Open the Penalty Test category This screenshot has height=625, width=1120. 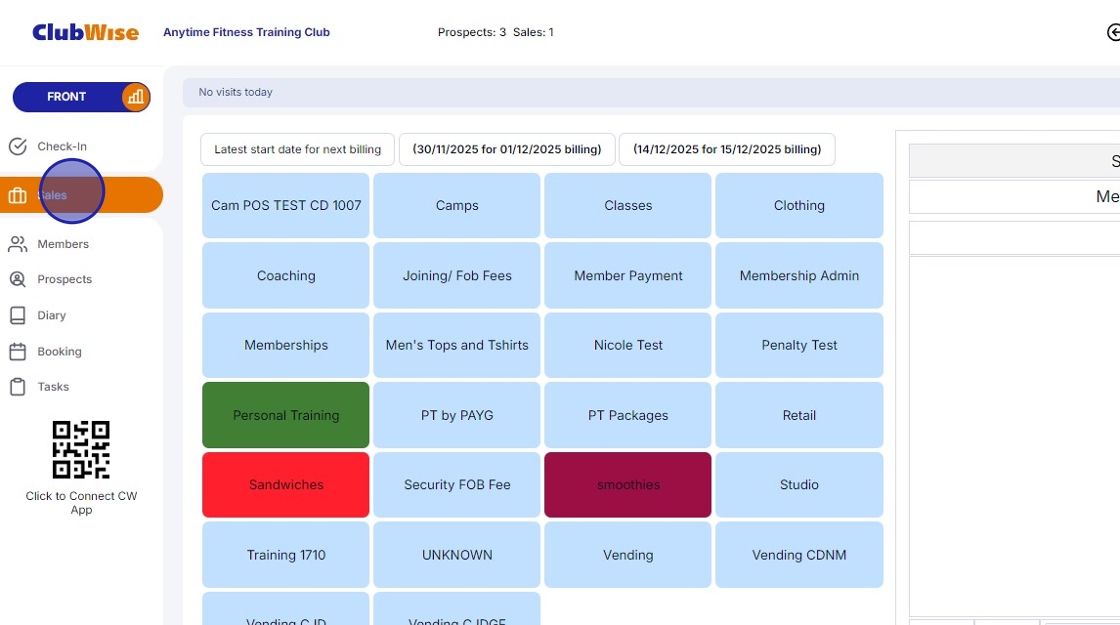click(x=799, y=345)
